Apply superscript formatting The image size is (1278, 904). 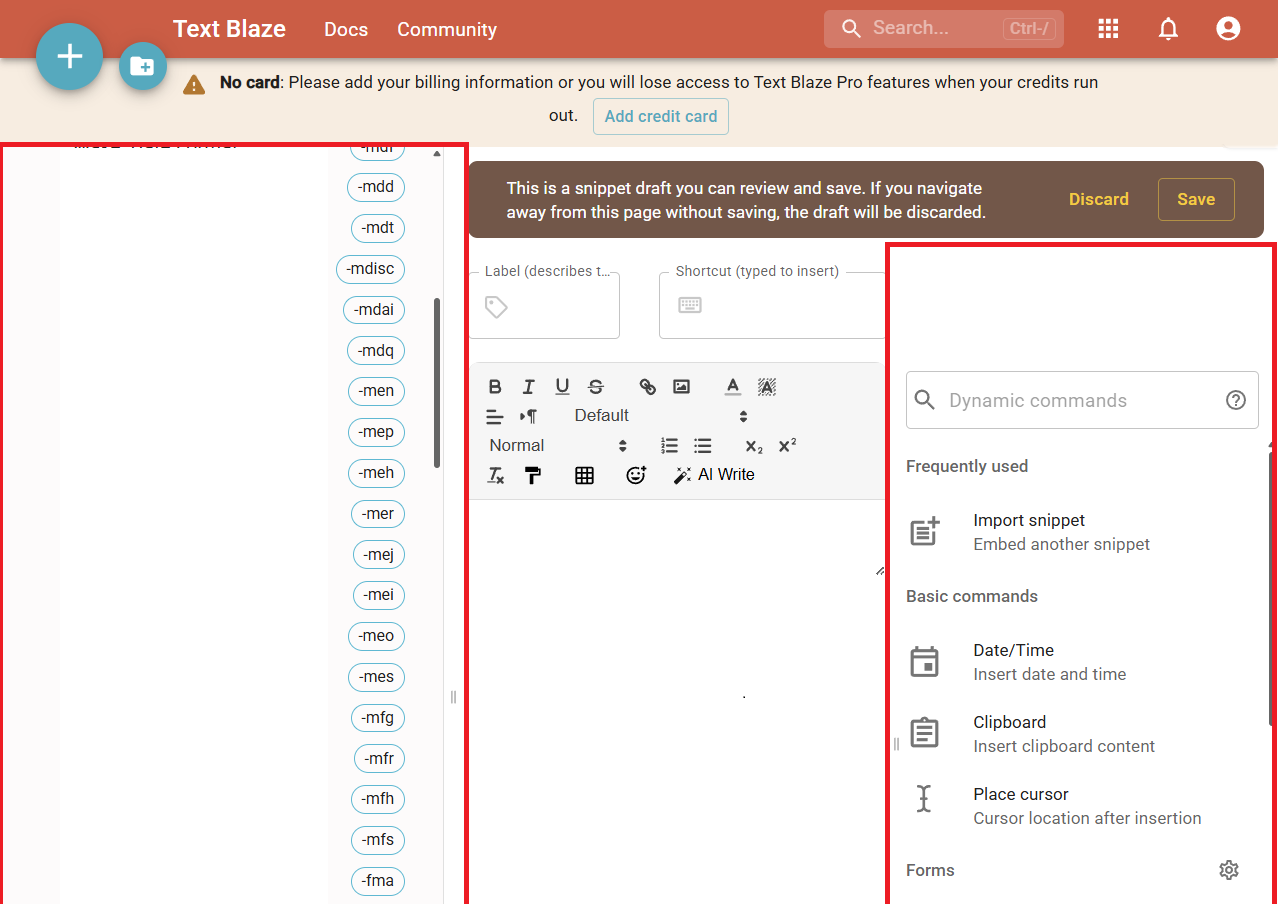pyautogui.click(x=788, y=446)
